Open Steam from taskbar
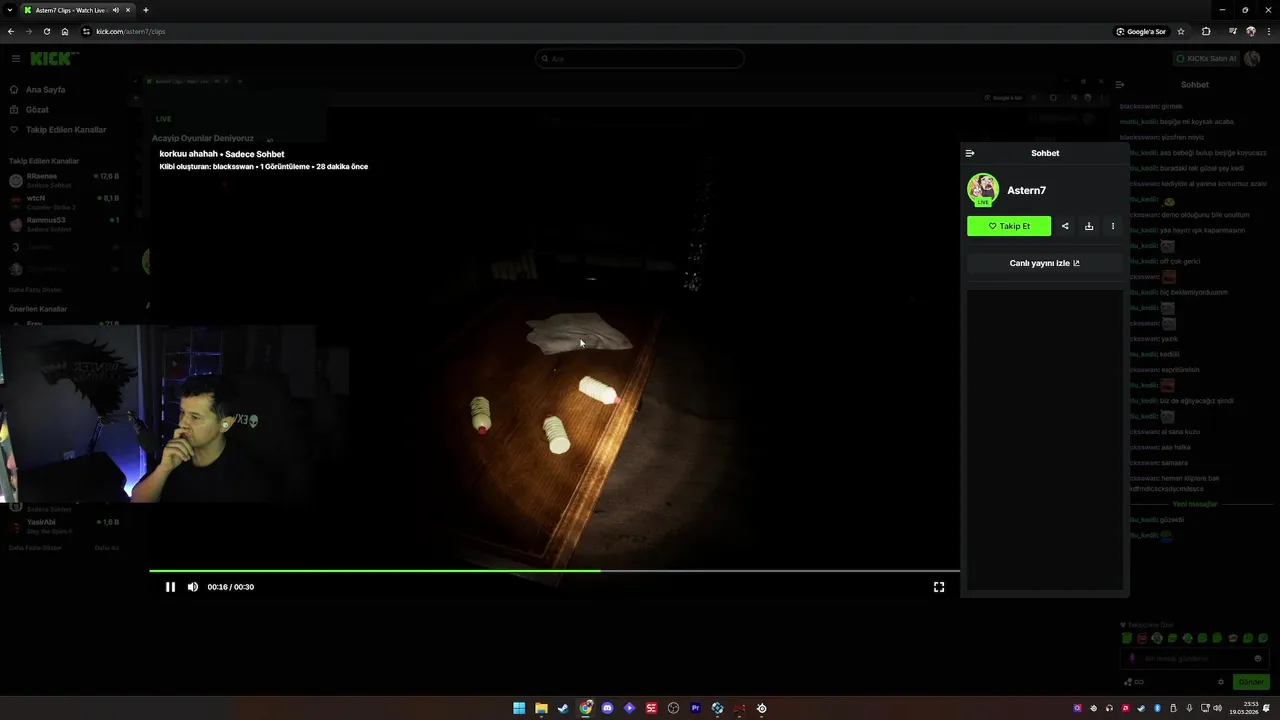1280x720 pixels. [x=563, y=708]
